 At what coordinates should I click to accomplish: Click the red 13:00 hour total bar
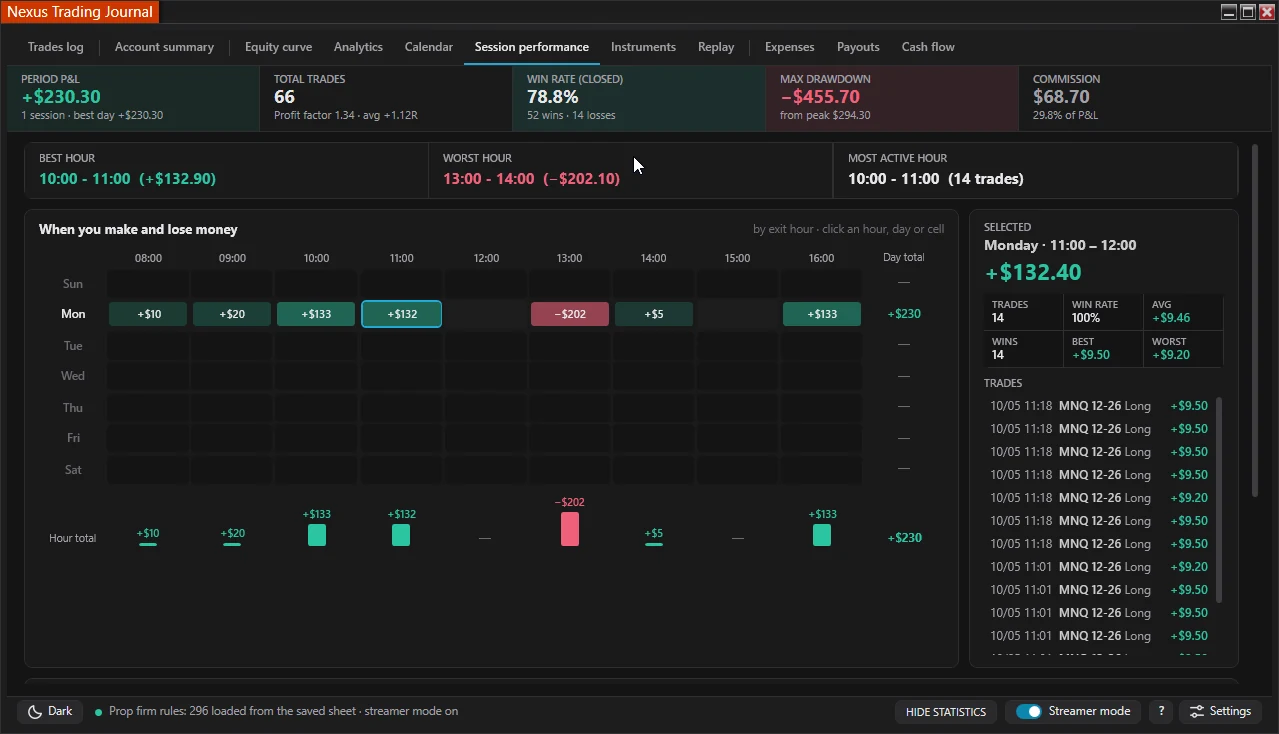(570, 529)
